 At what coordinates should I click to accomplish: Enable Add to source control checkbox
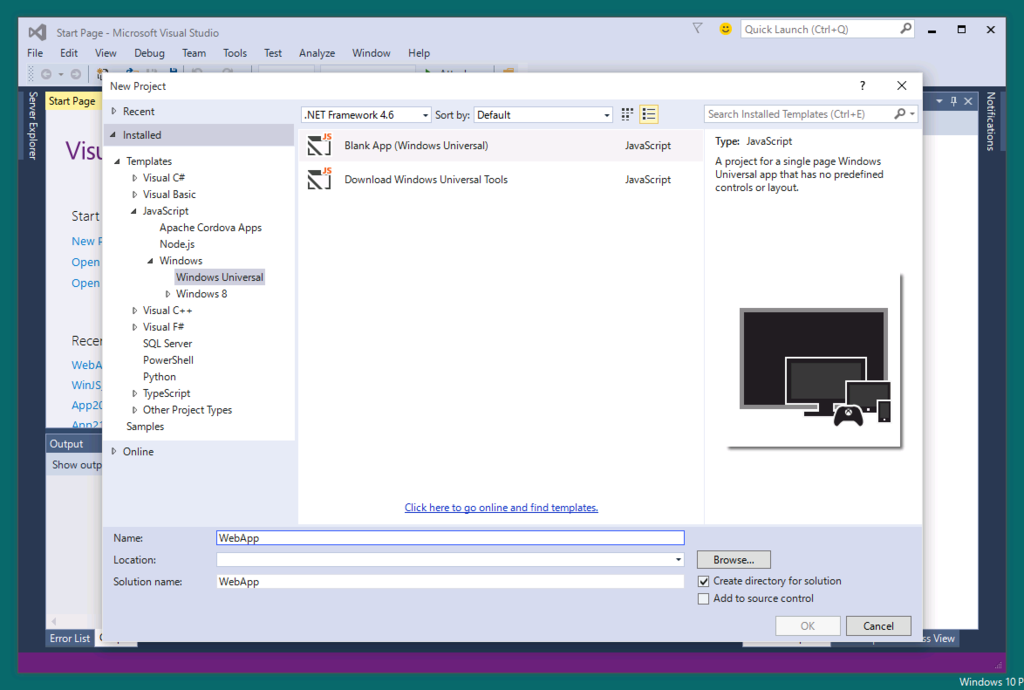tap(703, 599)
